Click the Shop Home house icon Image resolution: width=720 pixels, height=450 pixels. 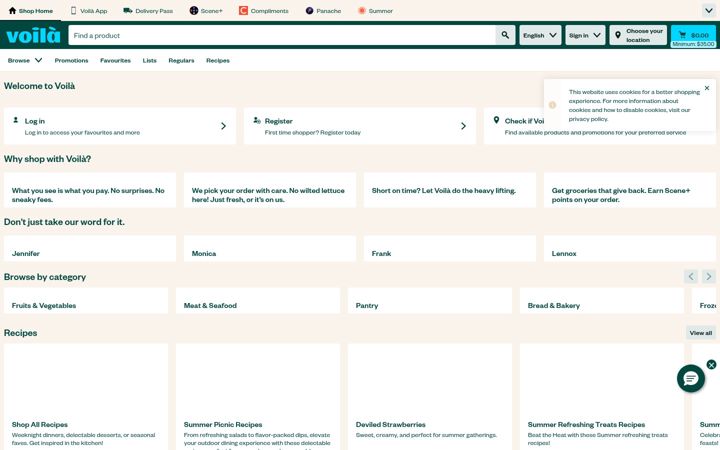pos(12,11)
